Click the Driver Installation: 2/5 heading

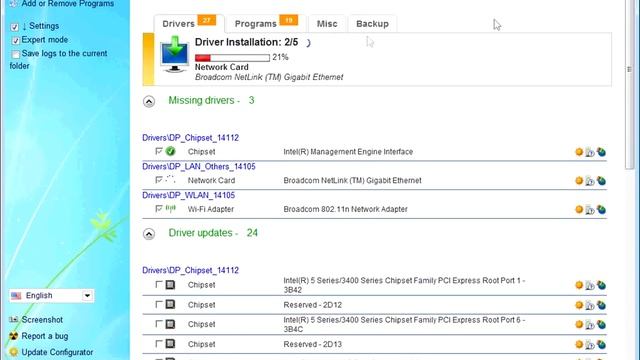(247, 42)
